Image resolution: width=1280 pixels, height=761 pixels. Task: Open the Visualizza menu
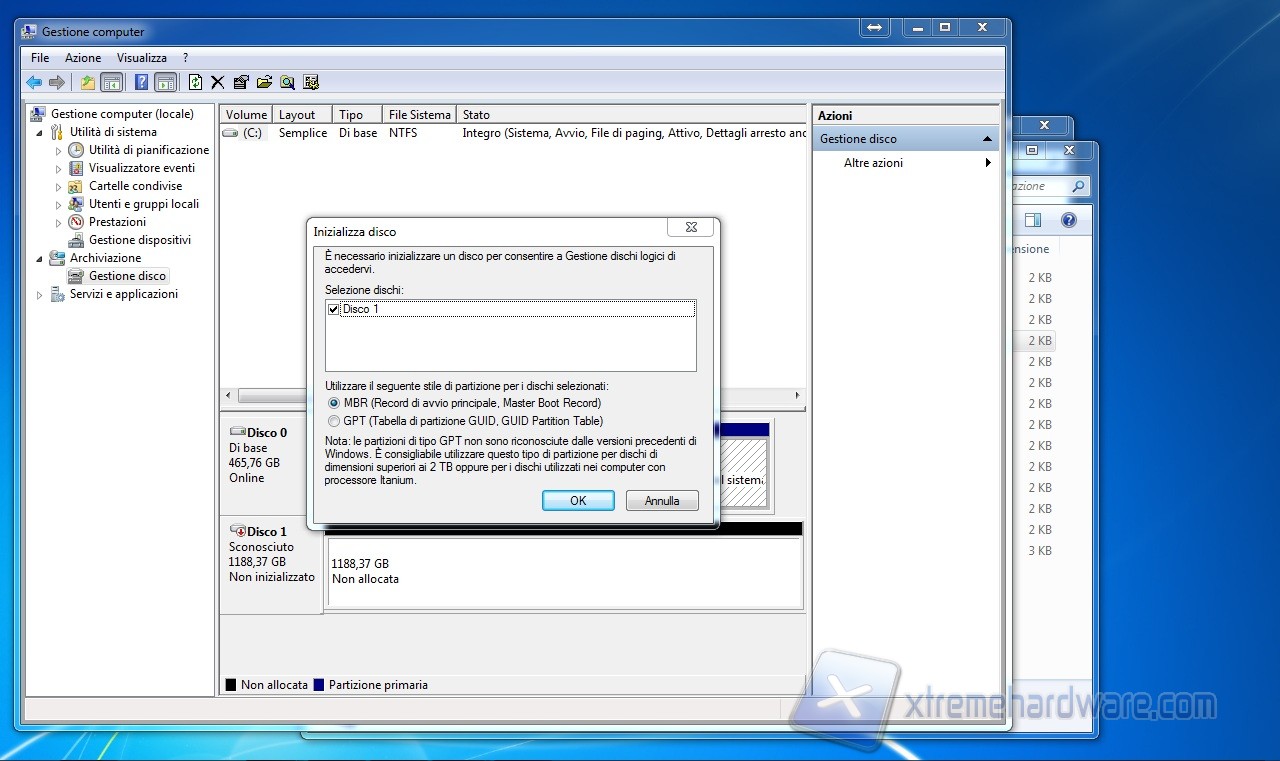click(141, 58)
